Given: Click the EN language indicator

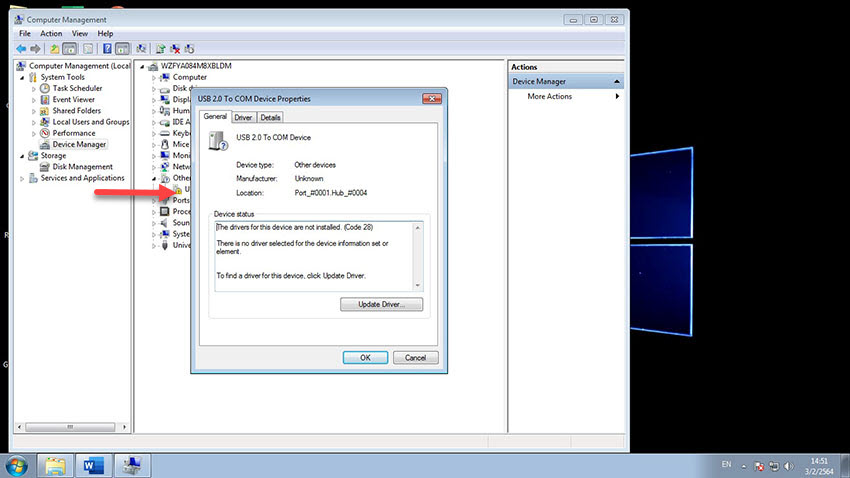Looking at the screenshot, I should [x=726, y=464].
